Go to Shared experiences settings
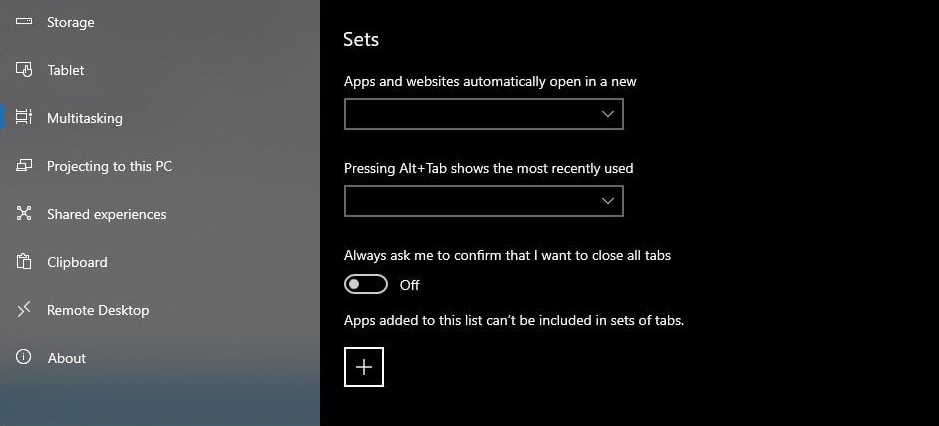This screenshot has height=426, width=939. (x=107, y=214)
